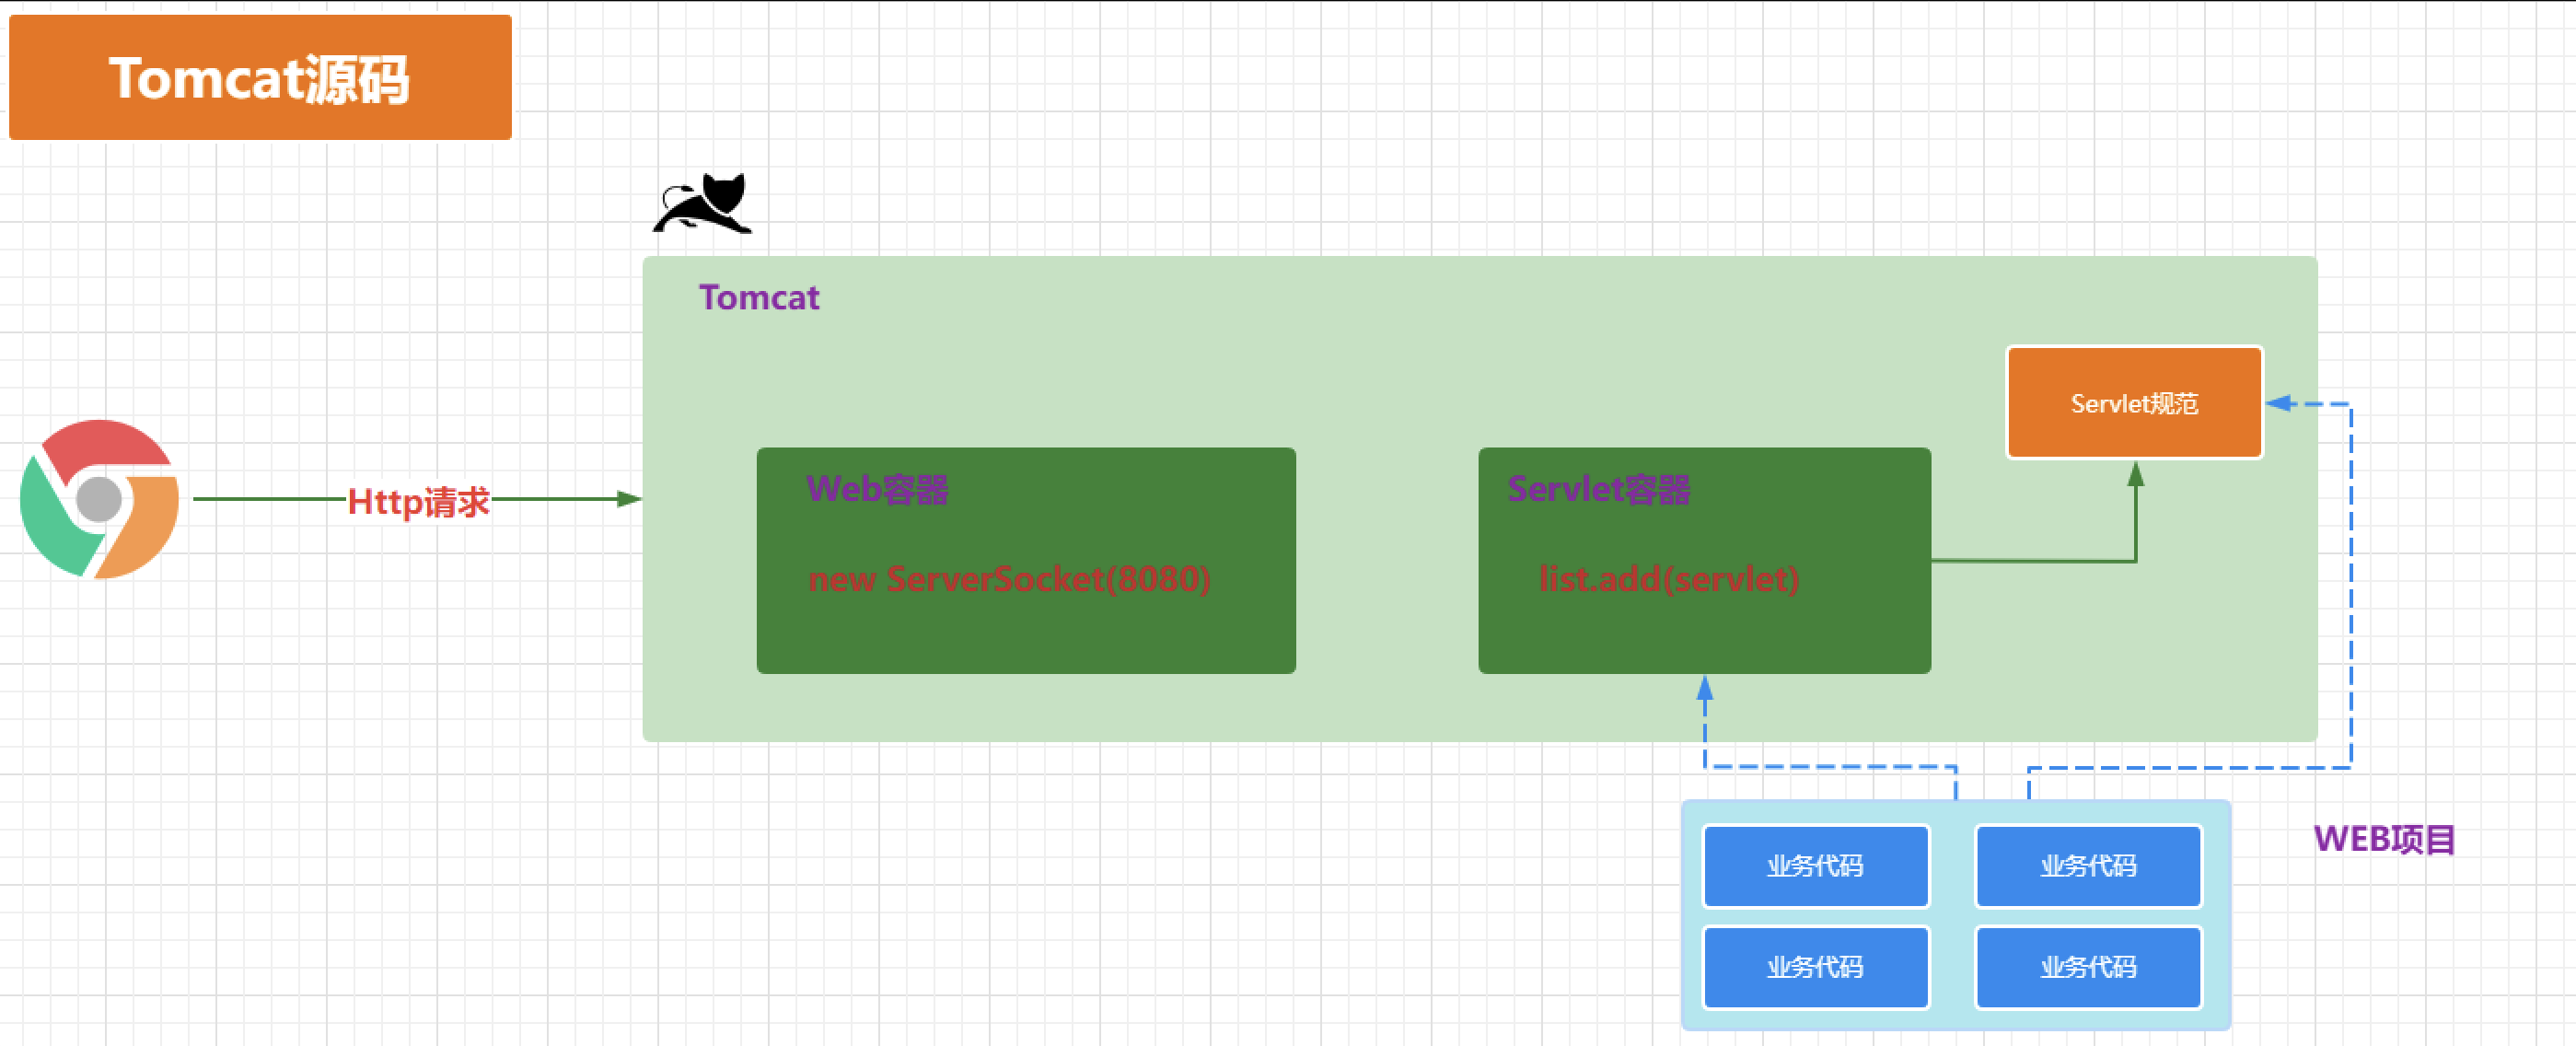Click the WEB项目 purple label
2576x1046 pixels.
point(2384,838)
